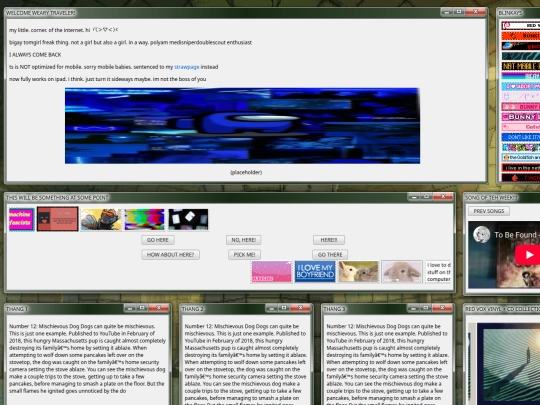The image size is (540, 405).
Task: Close the WELCOME WEARY TRAVELER window
Action: pos(475,12)
